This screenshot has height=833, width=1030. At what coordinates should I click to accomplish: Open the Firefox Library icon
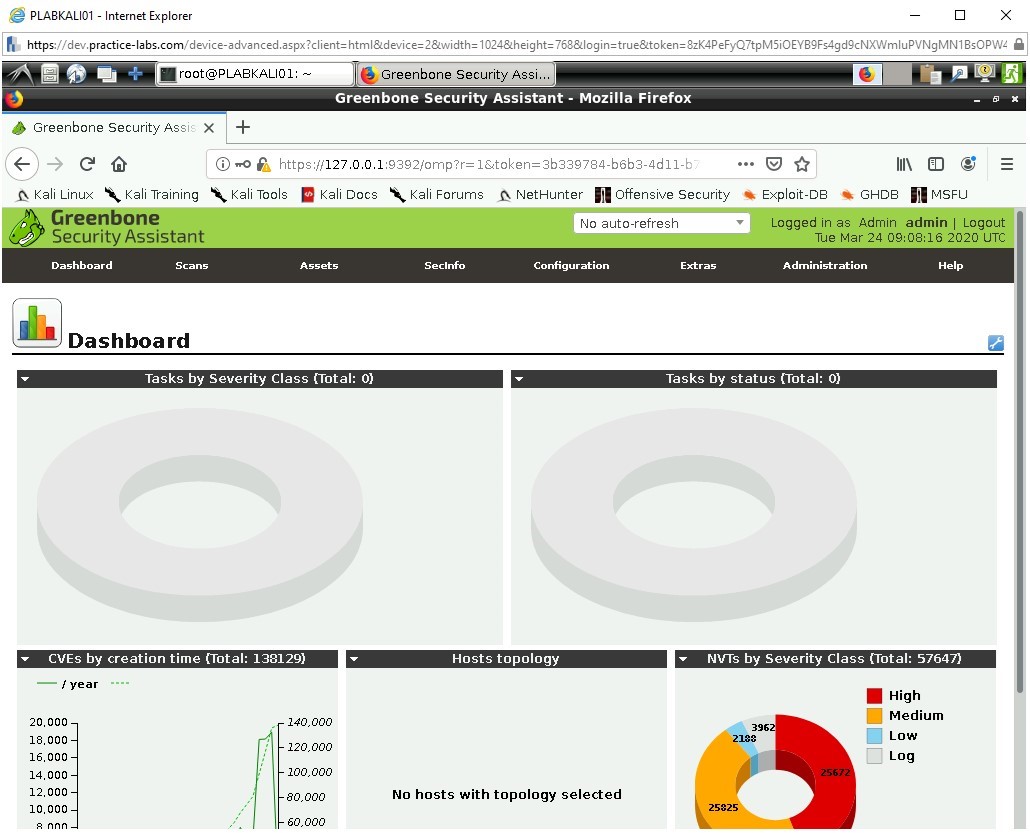(903, 164)
